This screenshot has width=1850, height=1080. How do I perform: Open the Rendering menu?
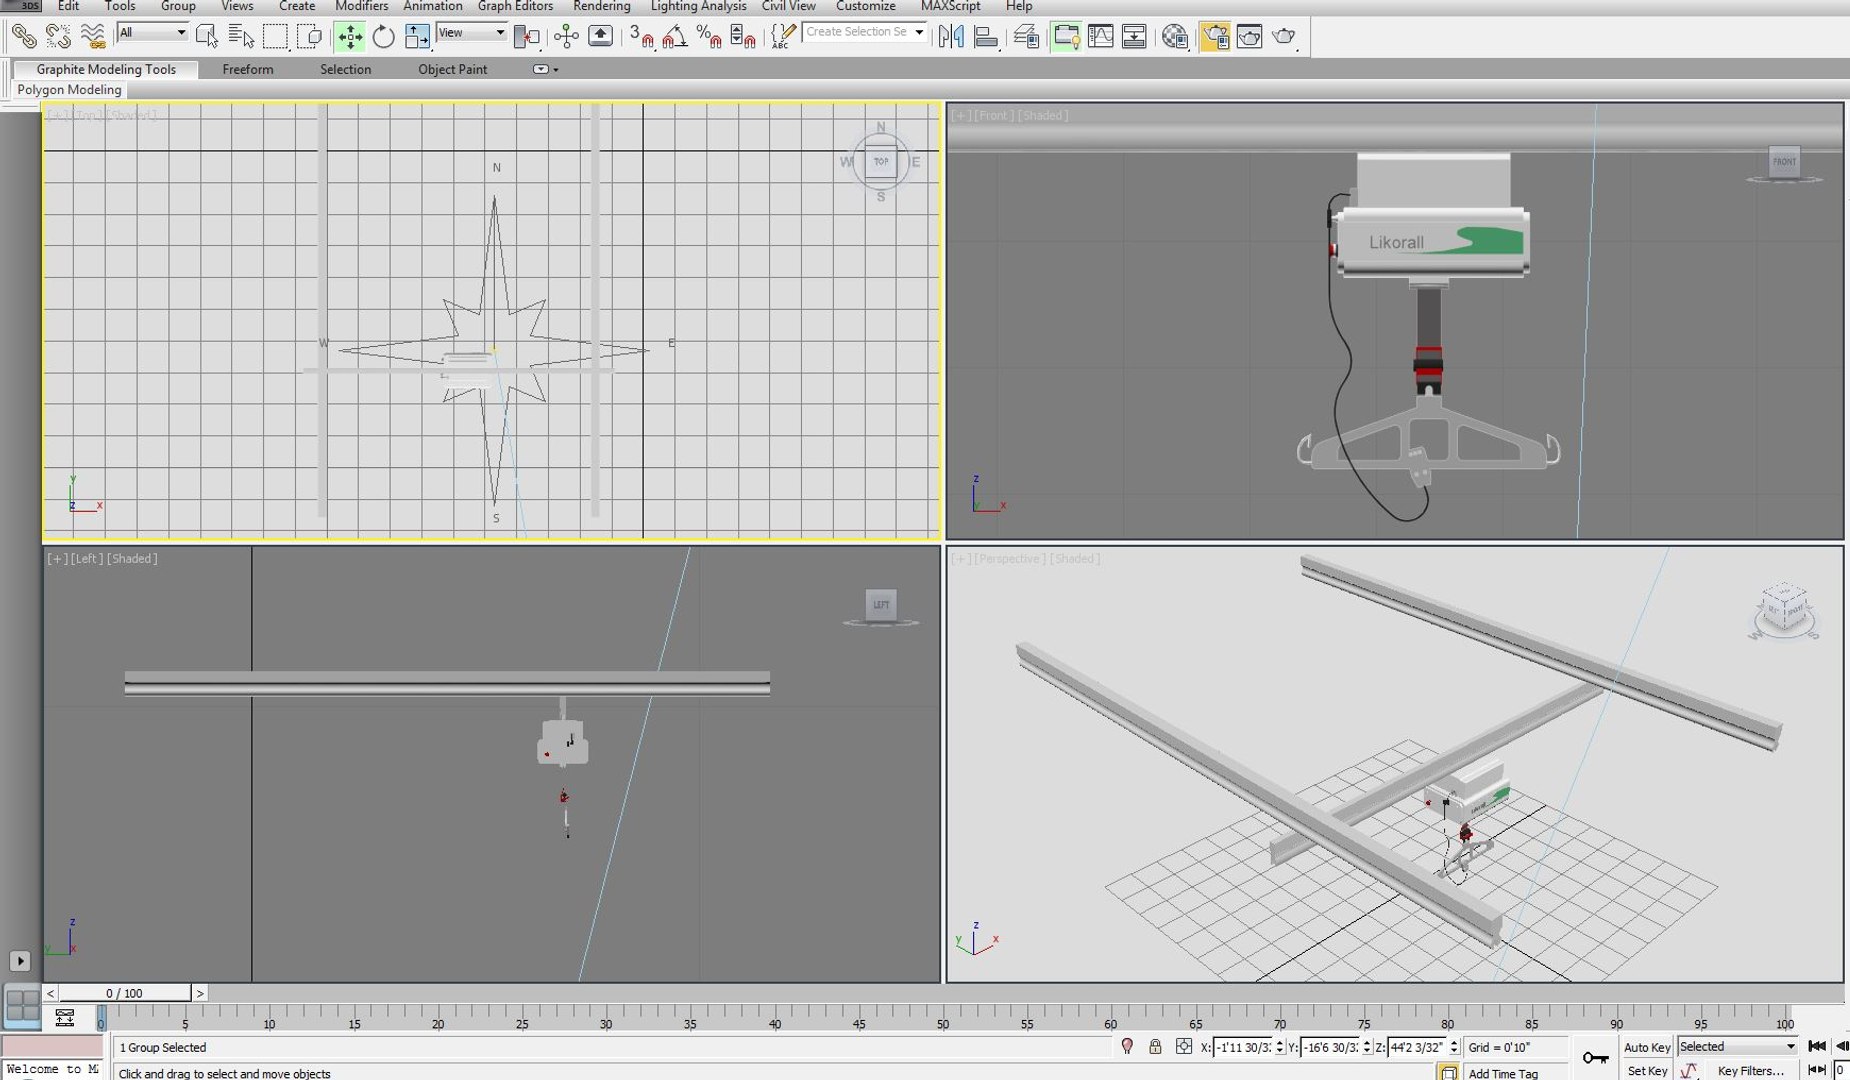[x=601, y=6]
